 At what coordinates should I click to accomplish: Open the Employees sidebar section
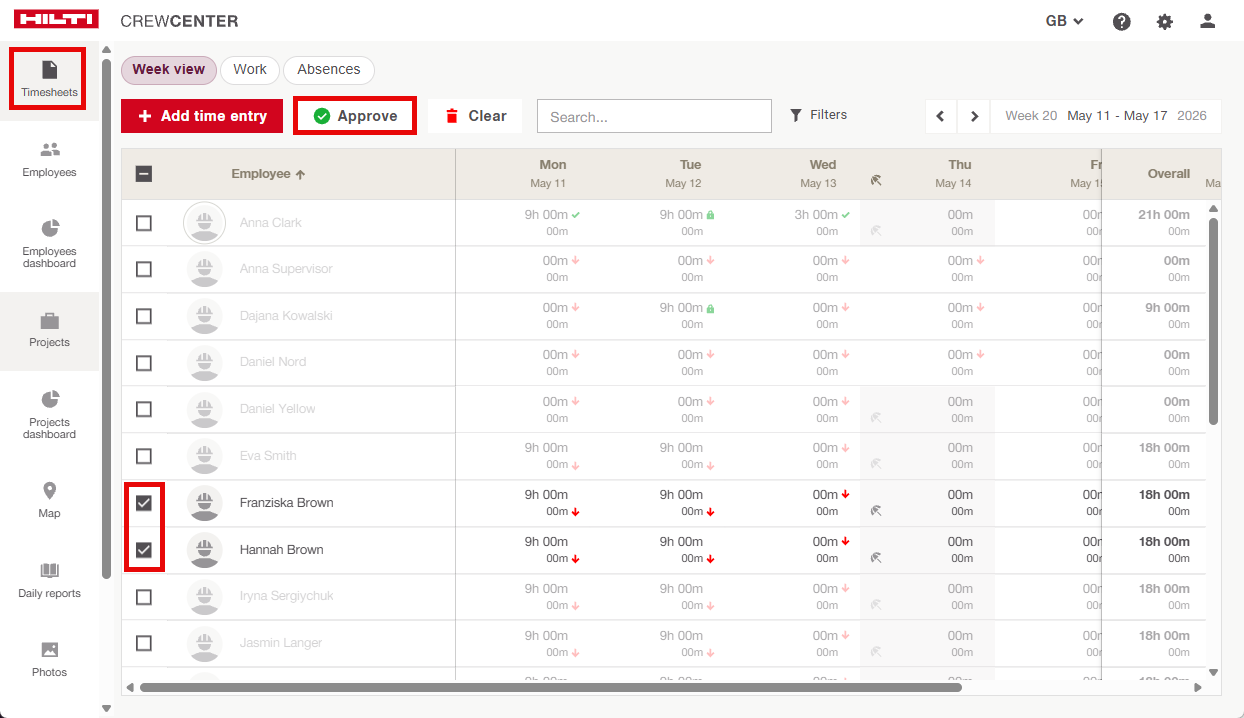pyautogui.click(x=49, y=160)
